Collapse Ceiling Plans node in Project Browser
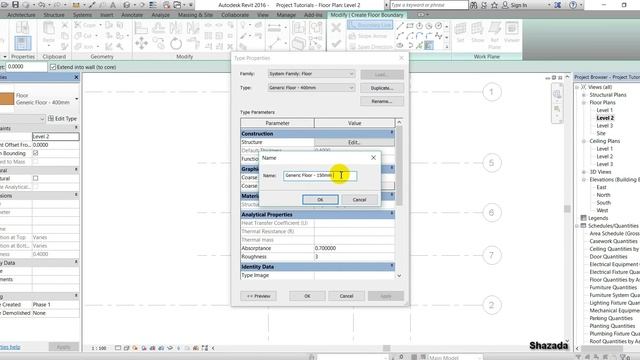 coord(584,141)
